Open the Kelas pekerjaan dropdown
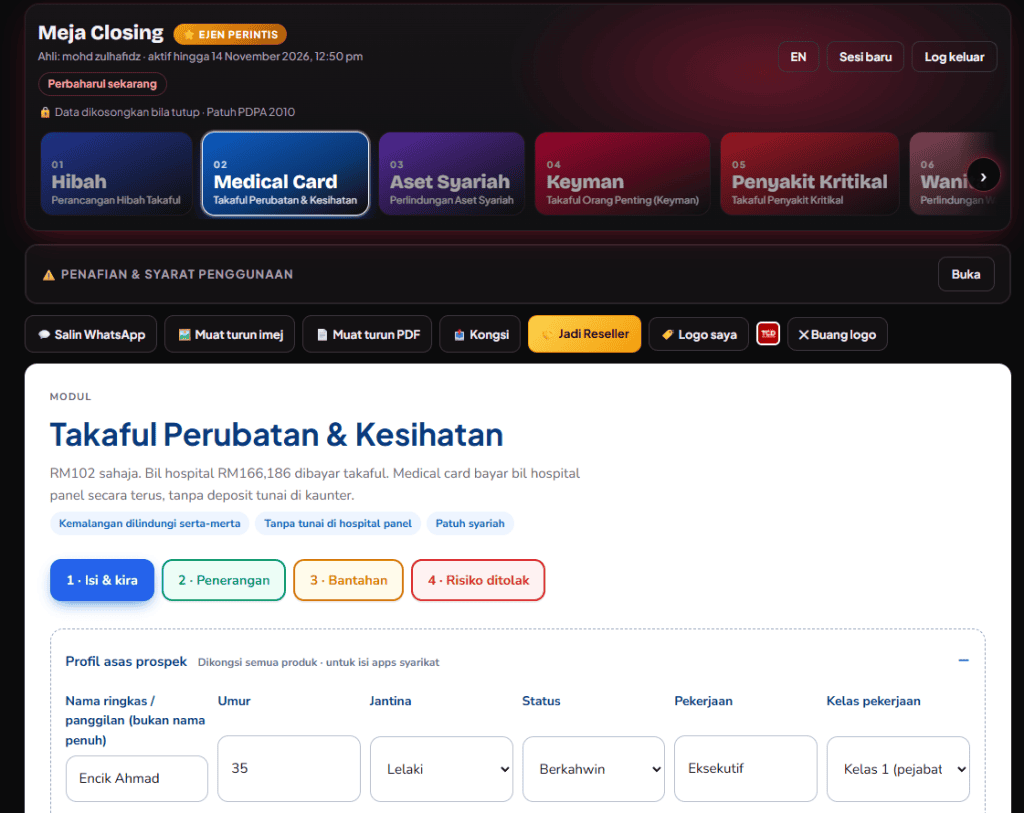Image resolution: width=1024 pixels, height=813 pixels. coord(898,769)
